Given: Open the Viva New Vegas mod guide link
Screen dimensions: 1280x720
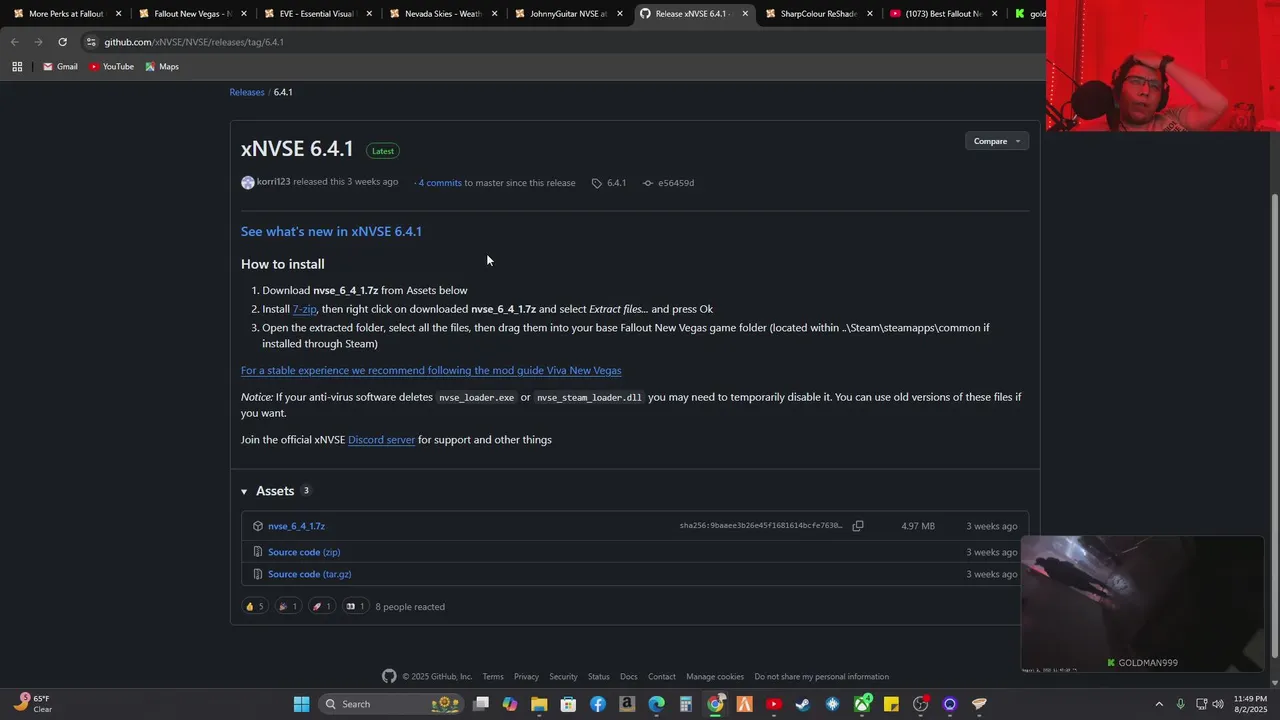Looking at the screenshot, I should pos(431,370).
